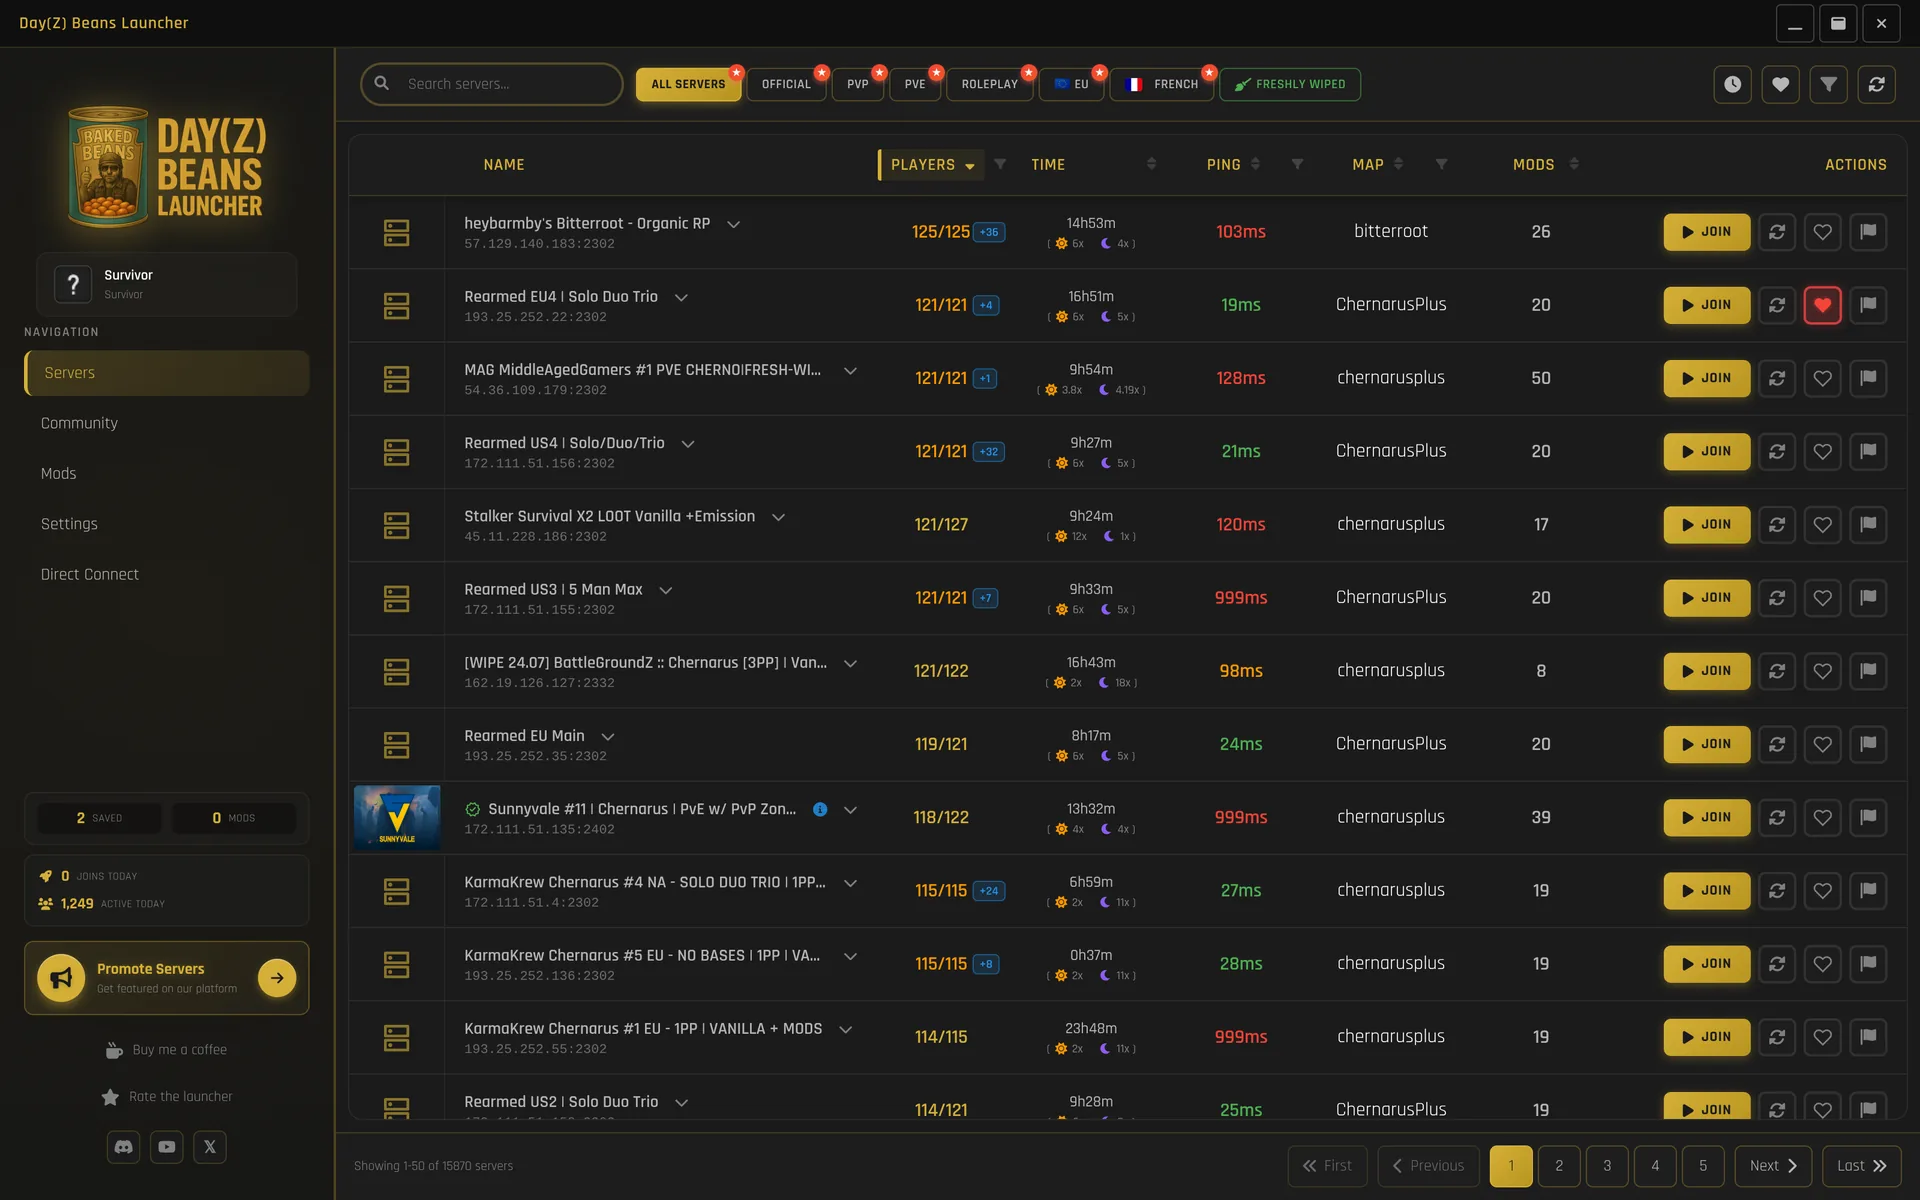
Task: Click the Search servers input field
Action: (492, 84)
